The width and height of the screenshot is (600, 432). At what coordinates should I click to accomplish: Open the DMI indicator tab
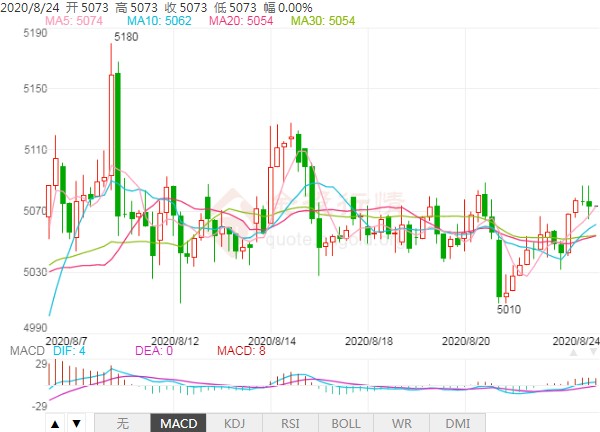coord(458,423)
